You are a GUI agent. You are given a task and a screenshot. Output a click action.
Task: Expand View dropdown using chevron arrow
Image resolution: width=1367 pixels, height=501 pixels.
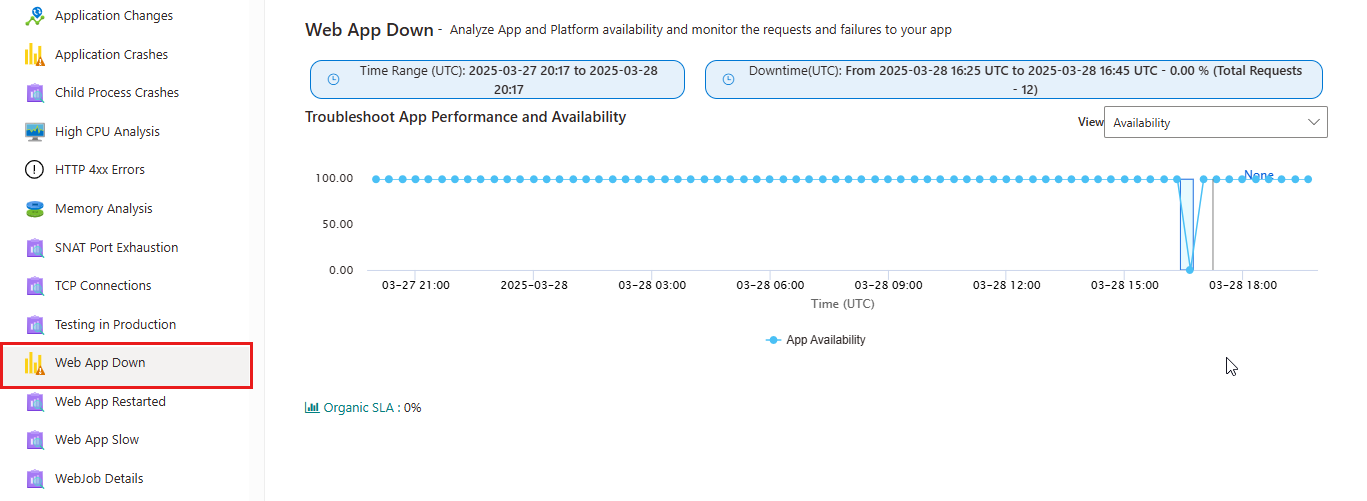(1314, 122)
